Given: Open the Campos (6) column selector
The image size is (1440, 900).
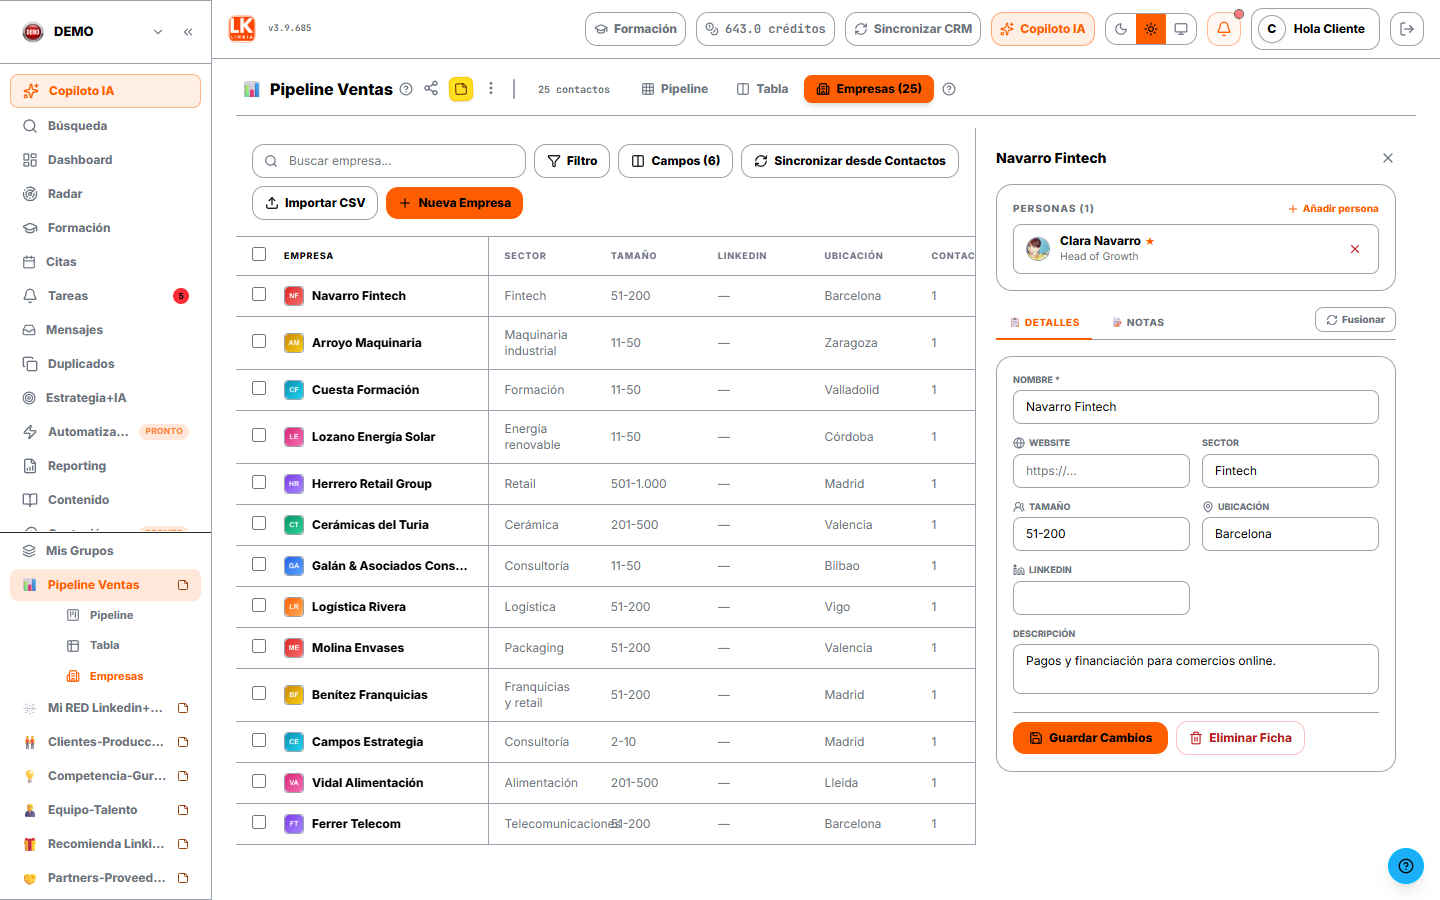Looking at the screenshot, I should (x=676, y=161).
